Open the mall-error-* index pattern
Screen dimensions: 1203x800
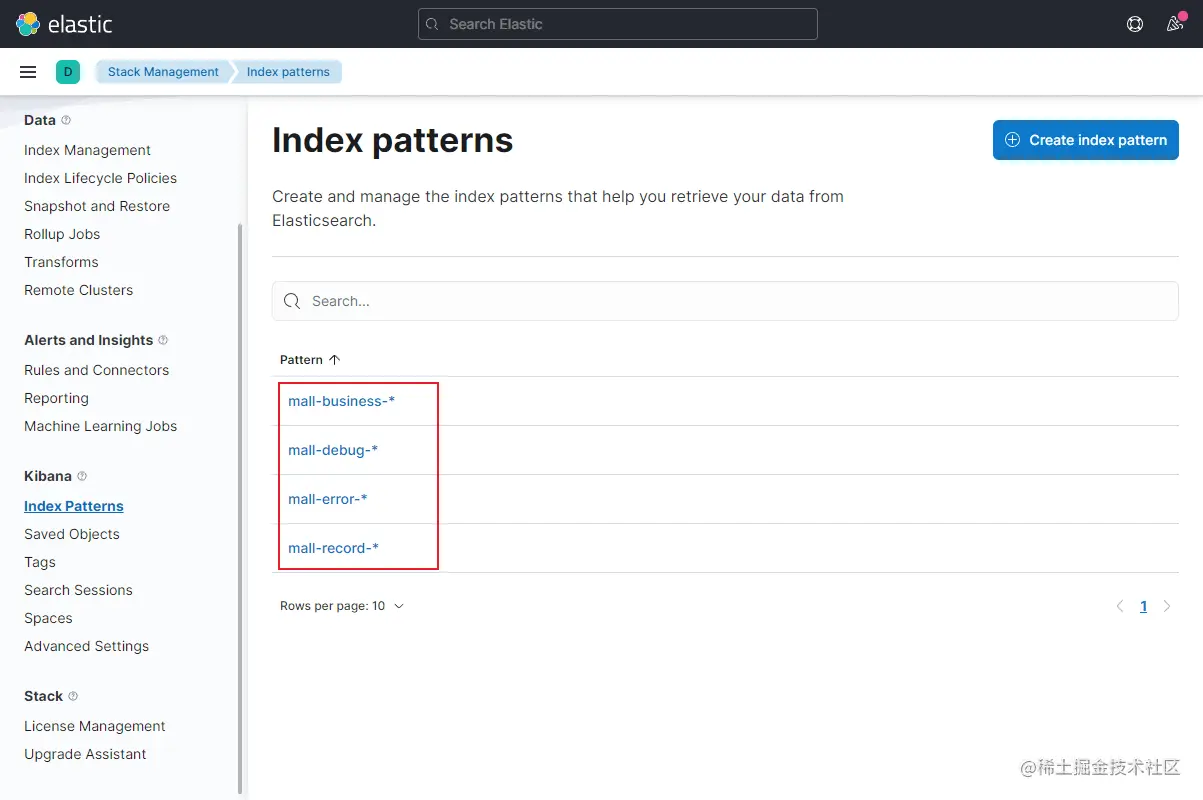tap(328, 499)
